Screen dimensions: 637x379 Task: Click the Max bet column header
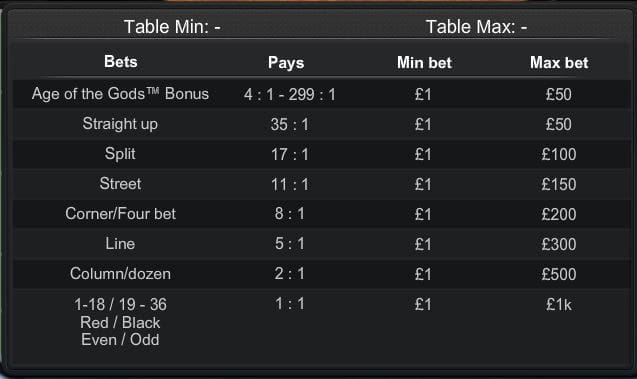pos(559,63)
